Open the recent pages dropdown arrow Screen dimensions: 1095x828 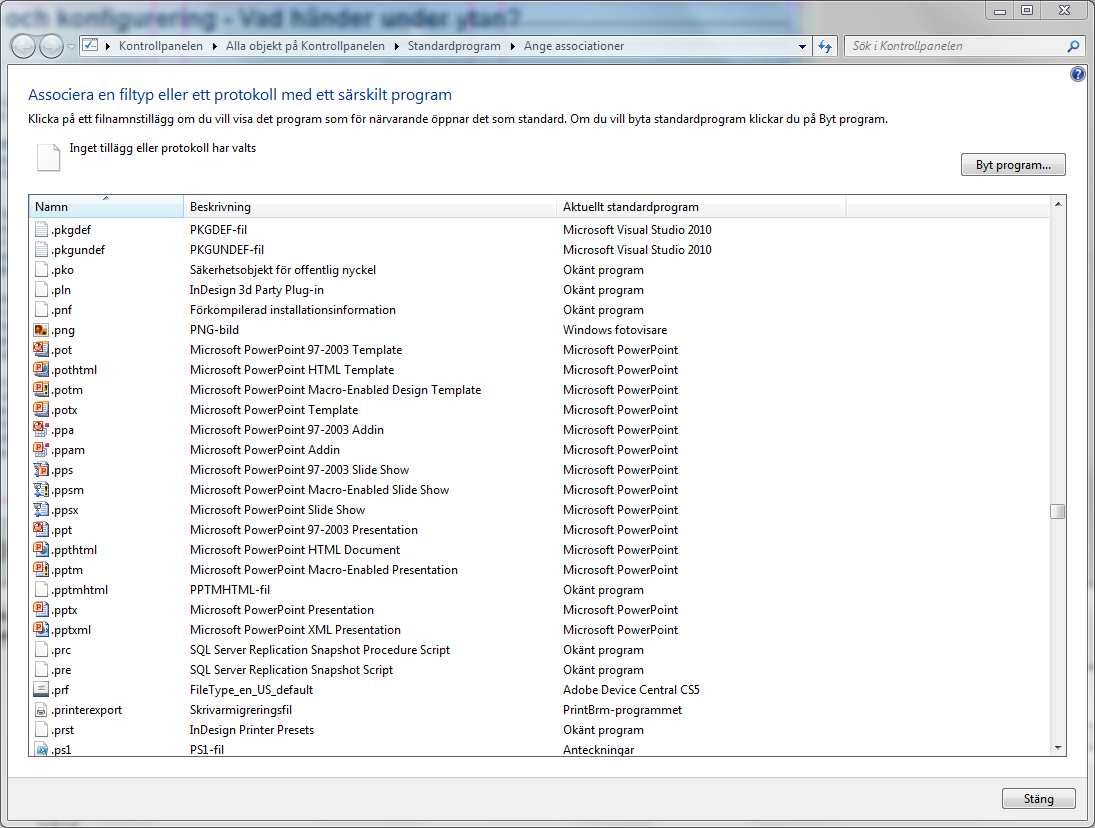point(71,47)
